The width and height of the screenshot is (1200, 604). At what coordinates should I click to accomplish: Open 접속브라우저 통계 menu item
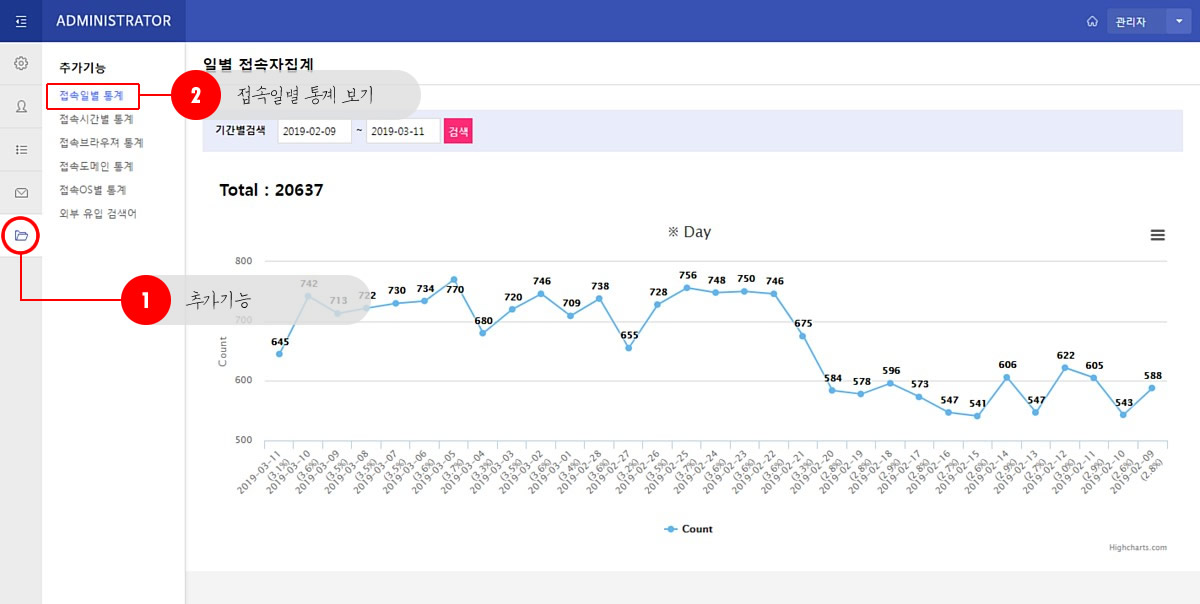(101, 143)
